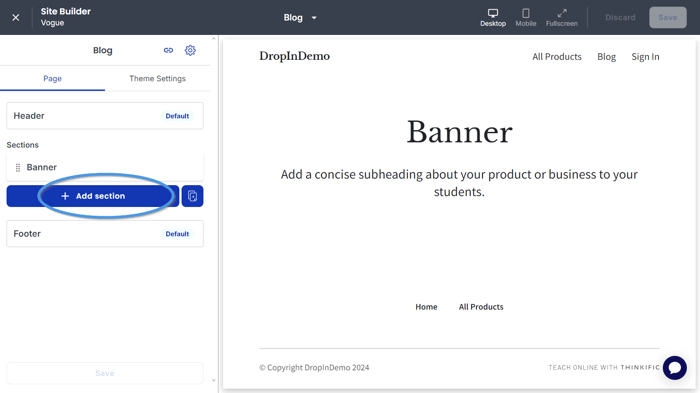Open Blog page settings gear
This screenshot has width=700, height=393.
tap(190, 50)
